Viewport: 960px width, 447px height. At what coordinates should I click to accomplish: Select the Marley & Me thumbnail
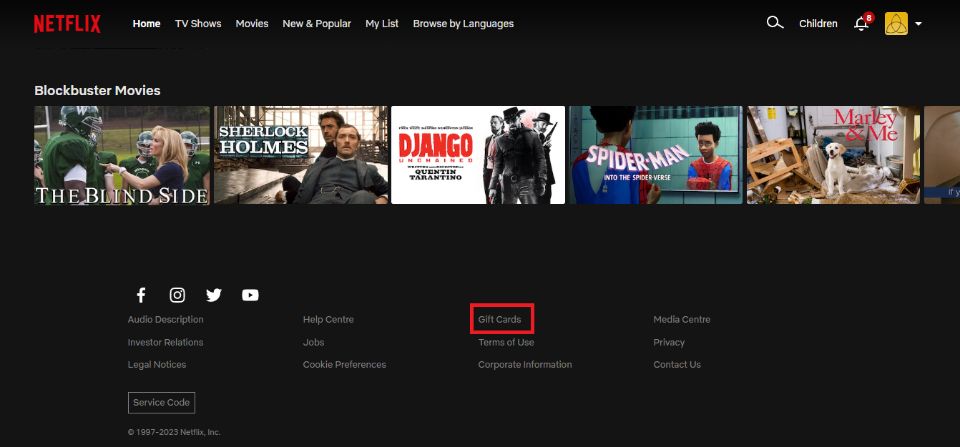click(x=833, y=155)
